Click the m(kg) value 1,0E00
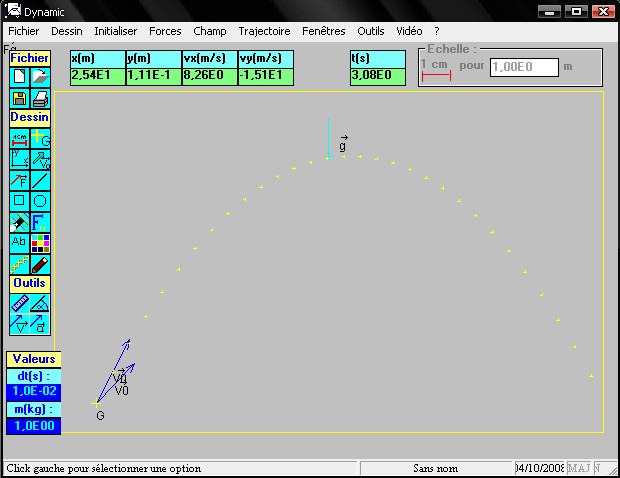 coord(34,426)
